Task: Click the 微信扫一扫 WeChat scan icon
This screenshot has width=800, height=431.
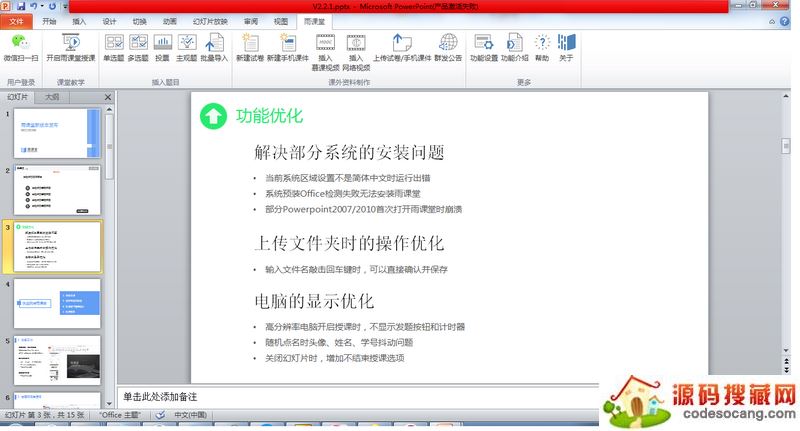Action: (x=19, y=45)
